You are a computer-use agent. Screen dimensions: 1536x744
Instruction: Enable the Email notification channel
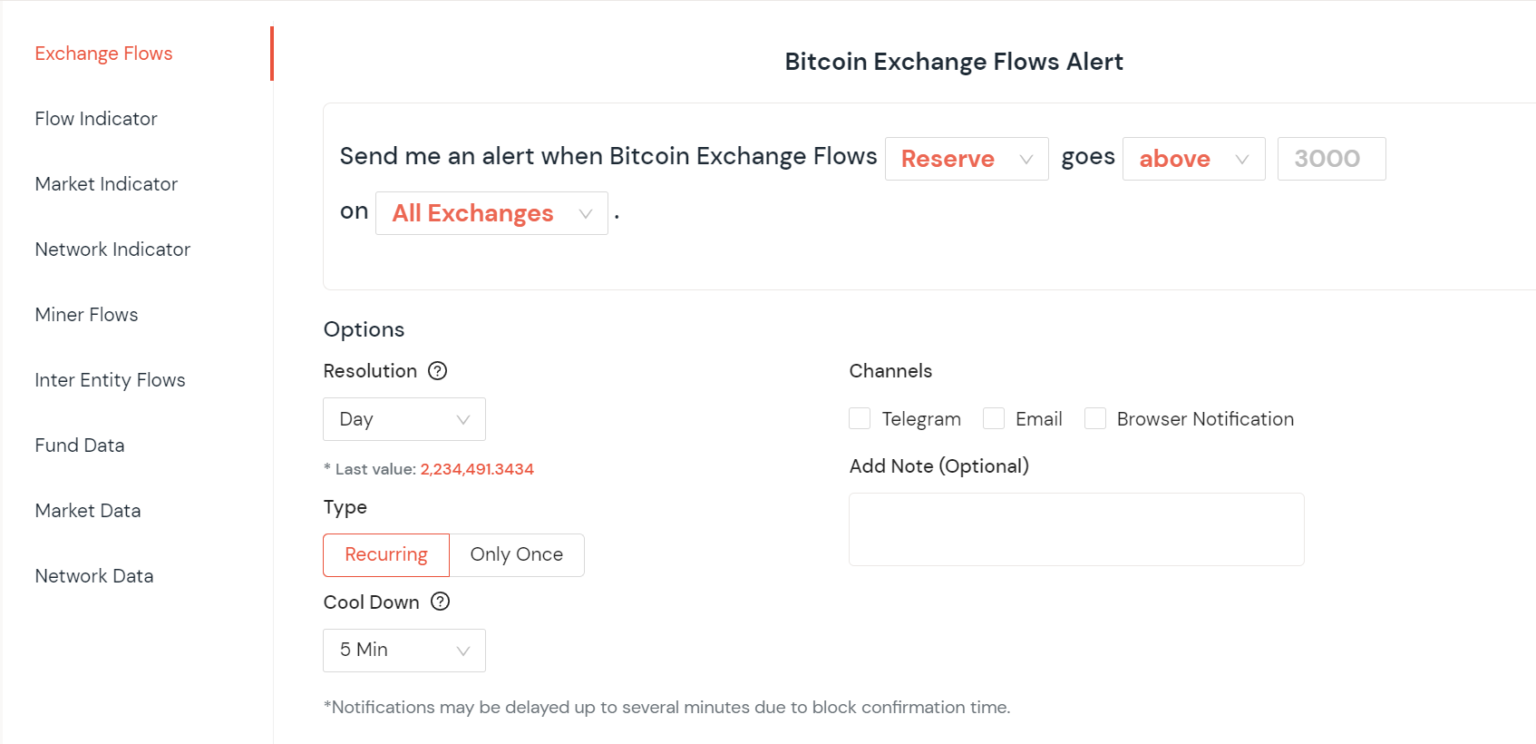pyautogui.click(x=993, y=418)
